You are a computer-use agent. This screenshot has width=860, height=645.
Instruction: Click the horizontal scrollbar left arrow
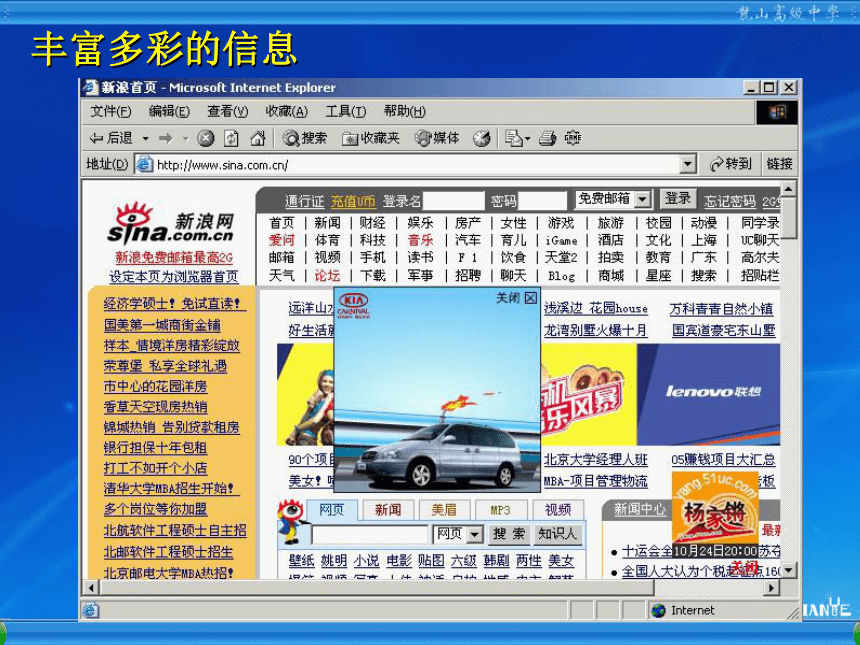point(91,588)
